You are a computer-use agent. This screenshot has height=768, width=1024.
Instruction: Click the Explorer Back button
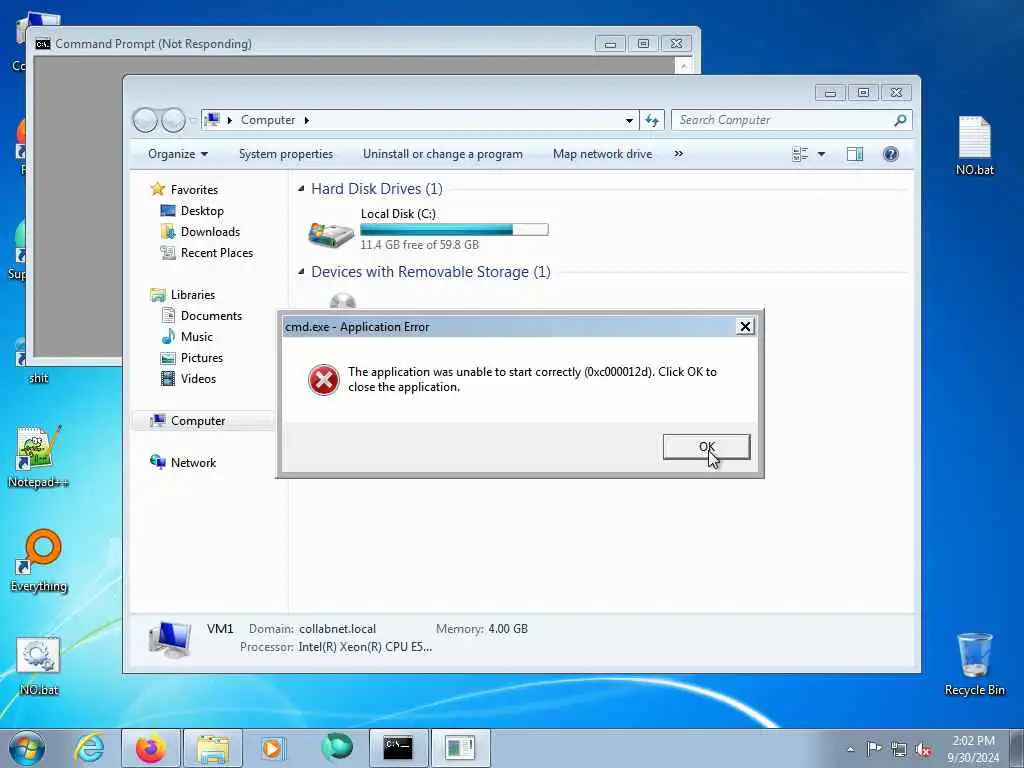pyautogui.click(x=145, y=120)
